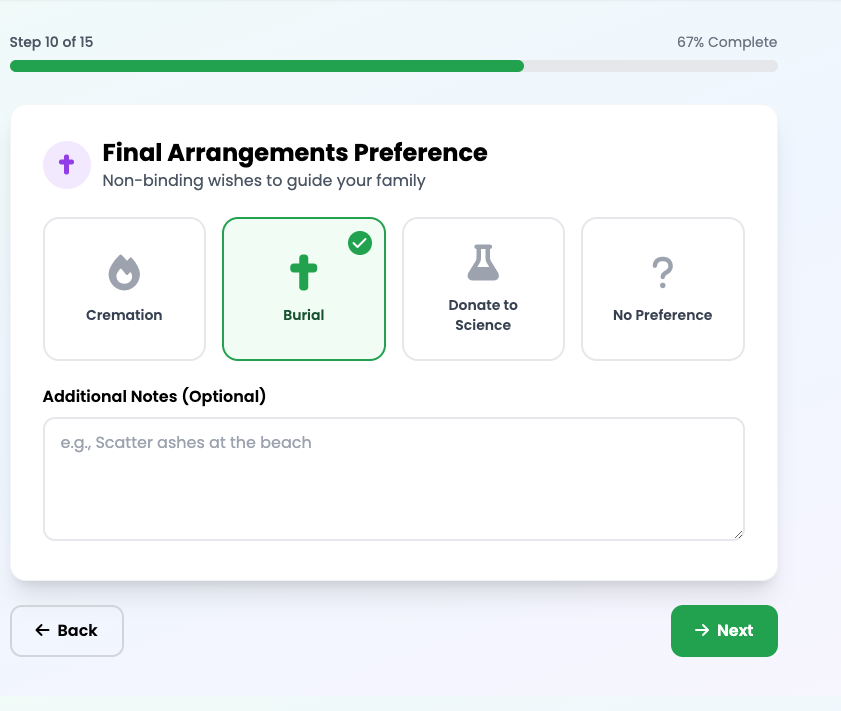Select the Cremation option label
Image resolution: width=841 pixels, height=711 pixels.
click(x=124, y=315)
